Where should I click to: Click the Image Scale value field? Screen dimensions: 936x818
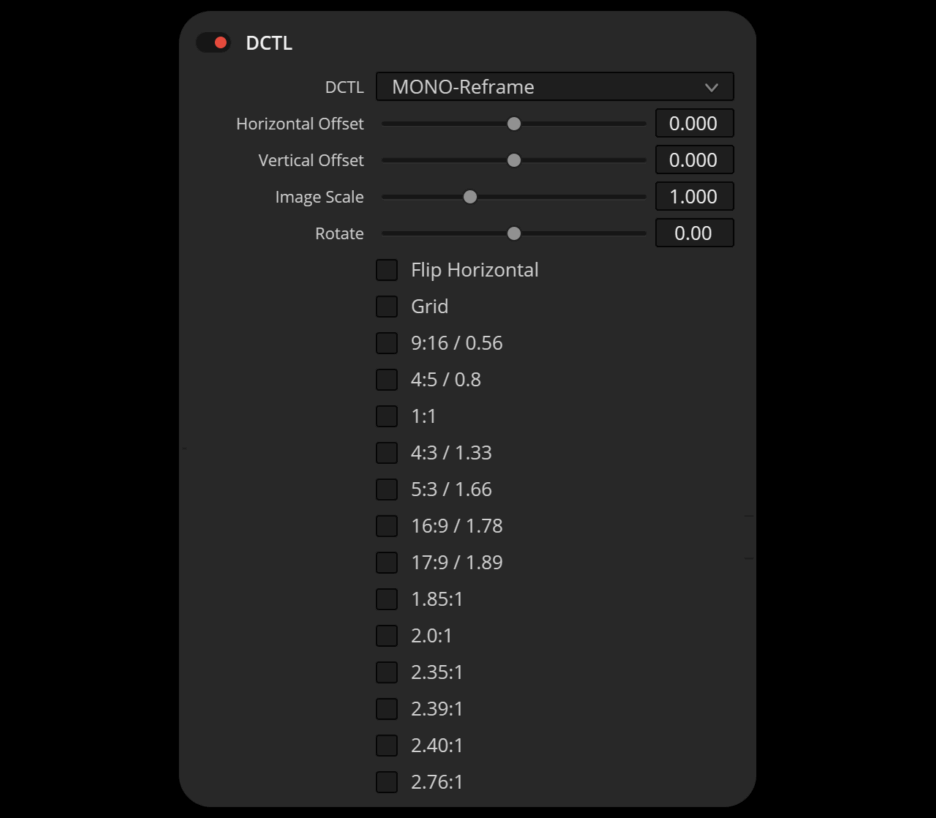click(x=694, y=197)
